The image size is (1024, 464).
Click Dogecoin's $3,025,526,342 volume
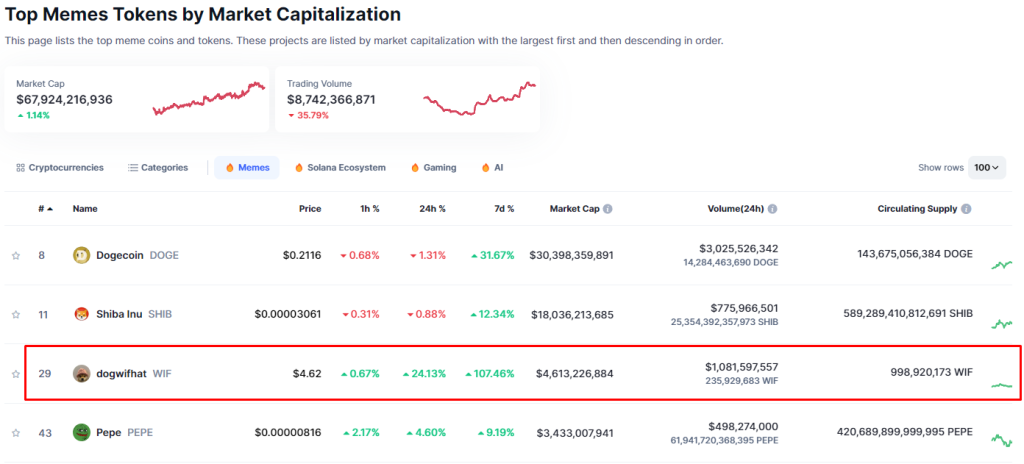[738, 249]
